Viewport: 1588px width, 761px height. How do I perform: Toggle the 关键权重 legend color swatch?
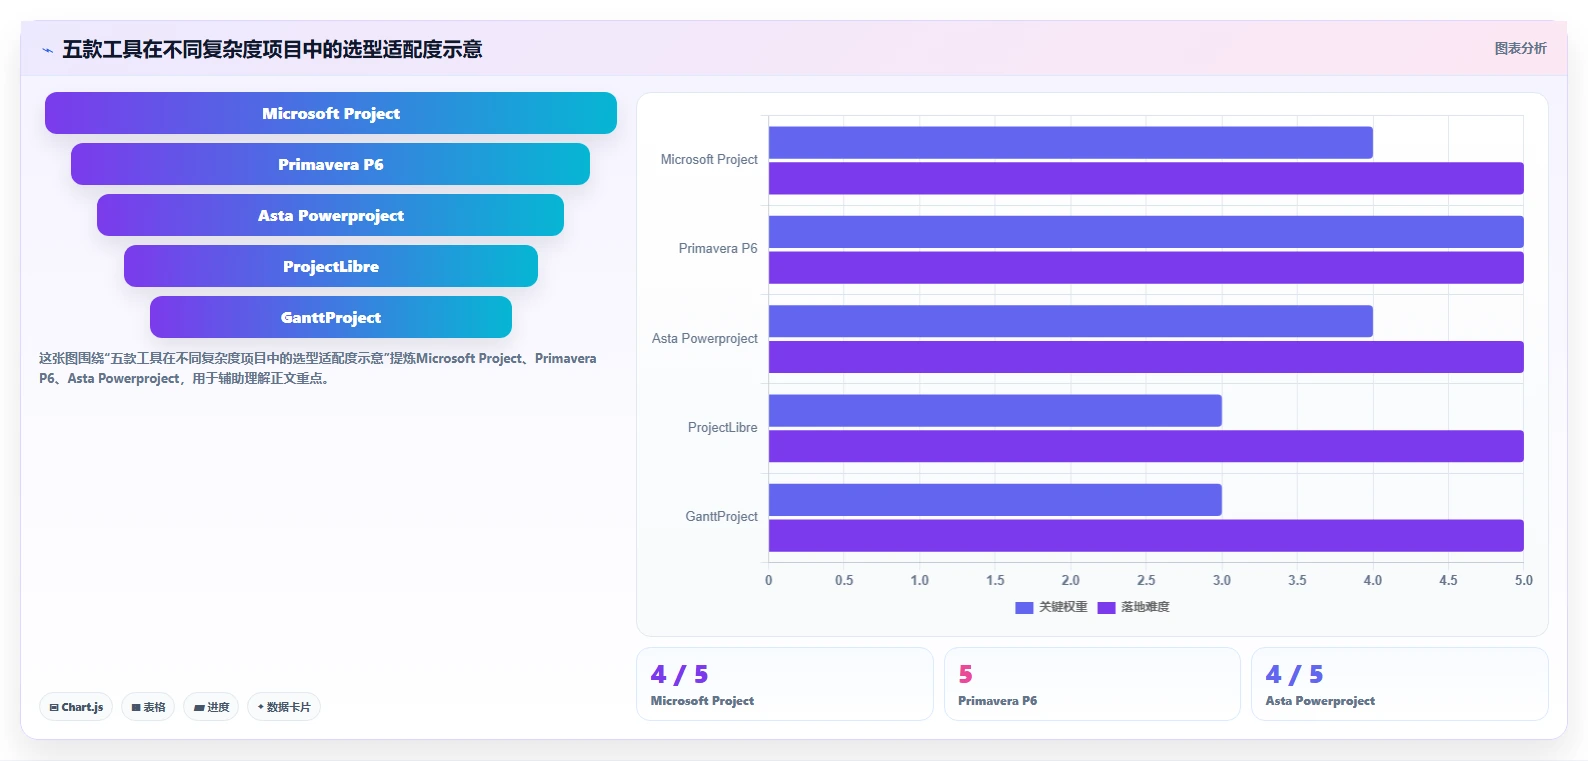[1024, 607]
